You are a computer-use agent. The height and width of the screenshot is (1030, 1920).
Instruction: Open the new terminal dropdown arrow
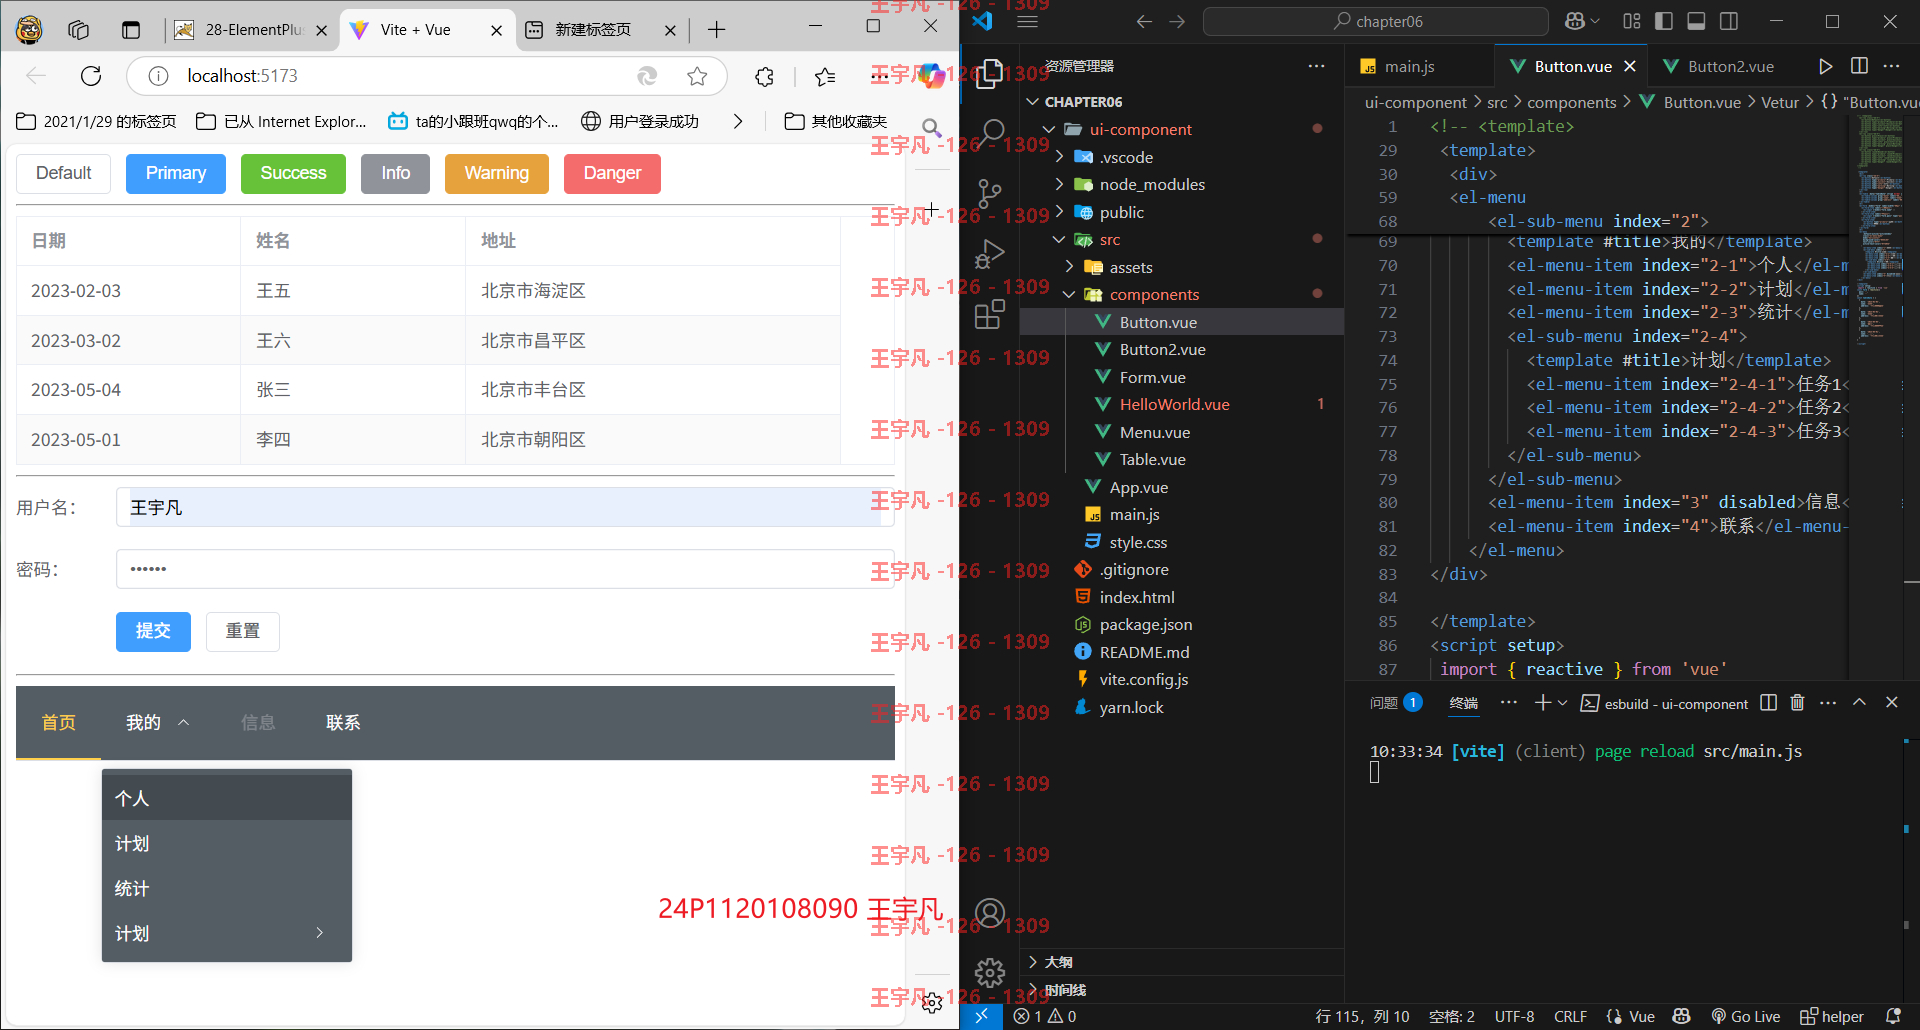[1562, 703]
